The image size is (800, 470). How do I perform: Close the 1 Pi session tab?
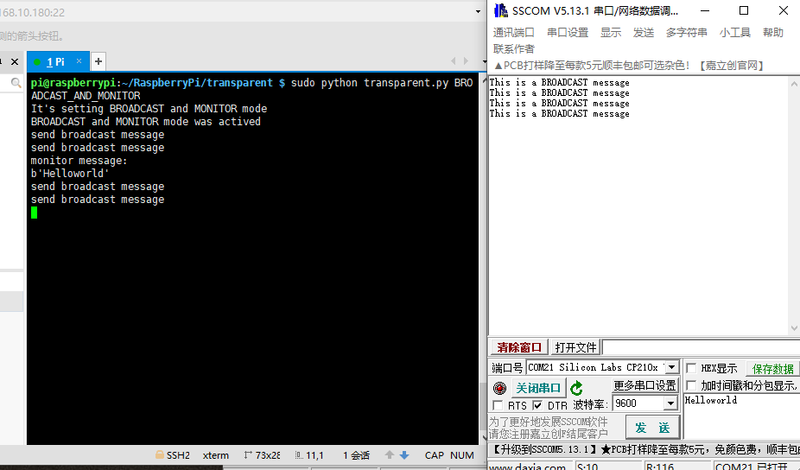[79, 61]
